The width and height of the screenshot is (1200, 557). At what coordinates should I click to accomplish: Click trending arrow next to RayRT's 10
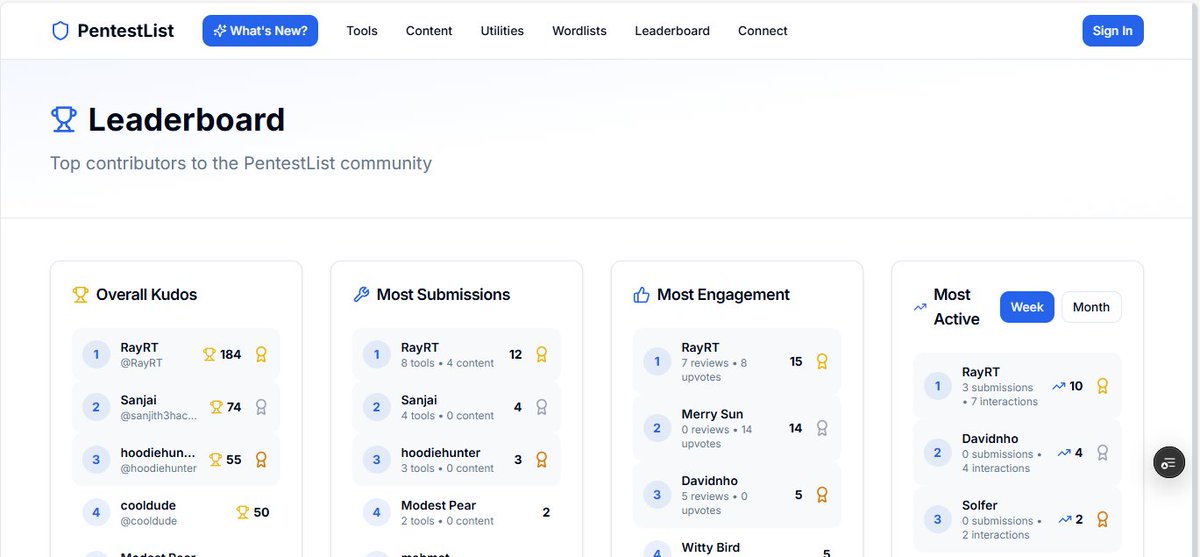[x=1059, y=386]
